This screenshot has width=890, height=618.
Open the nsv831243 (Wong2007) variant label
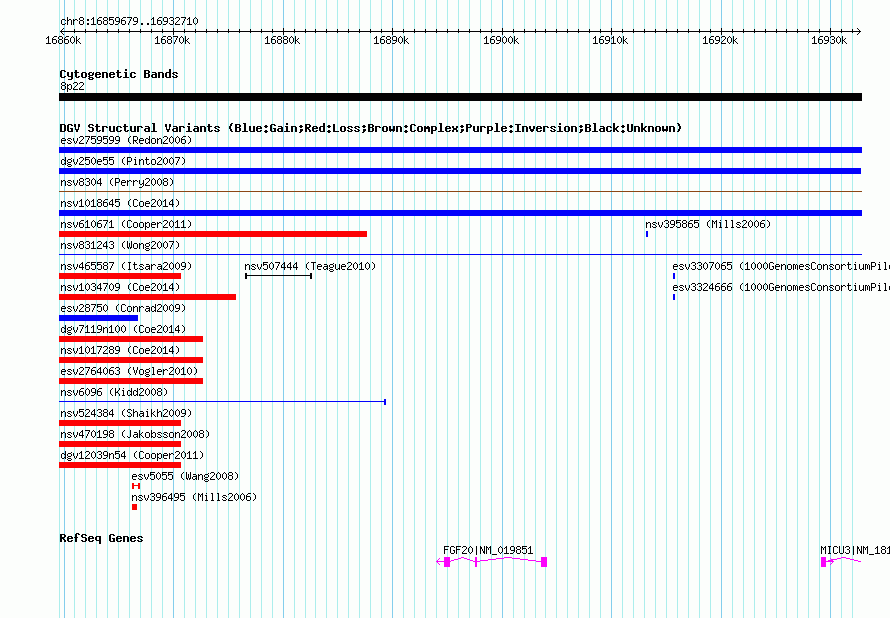coord(120,245)
